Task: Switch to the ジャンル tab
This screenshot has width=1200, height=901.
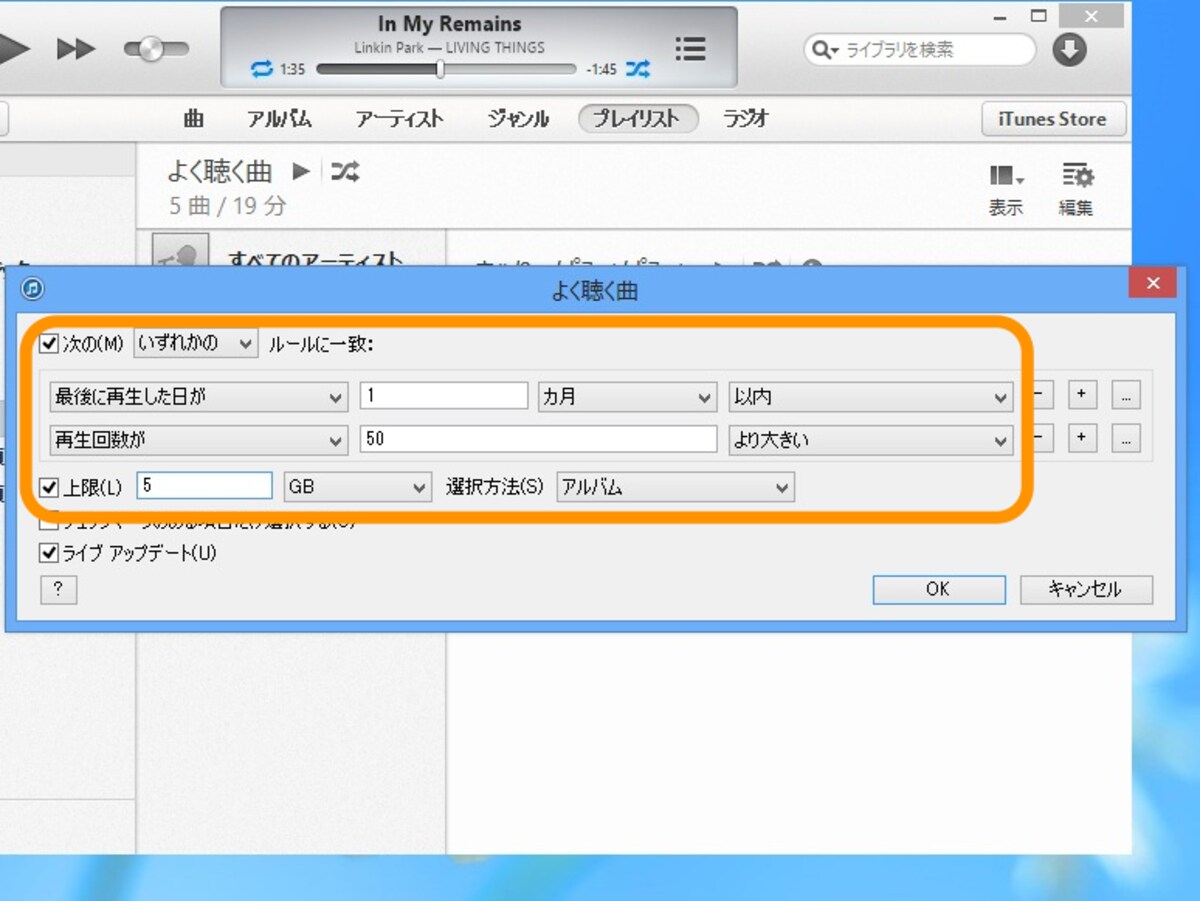Action: point(518,119)
